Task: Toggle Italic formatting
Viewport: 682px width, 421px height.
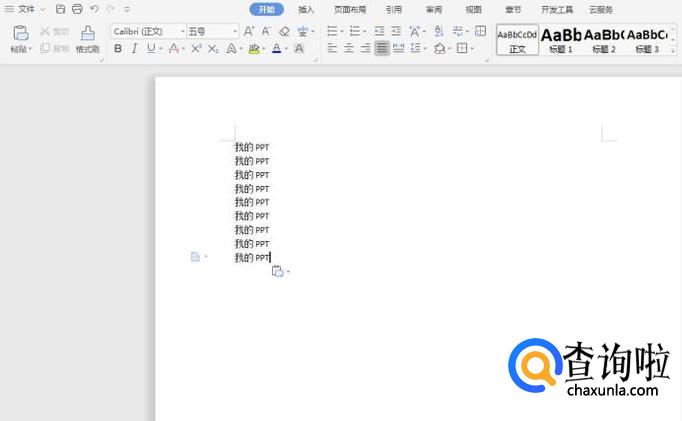Action: click(134, 48)
